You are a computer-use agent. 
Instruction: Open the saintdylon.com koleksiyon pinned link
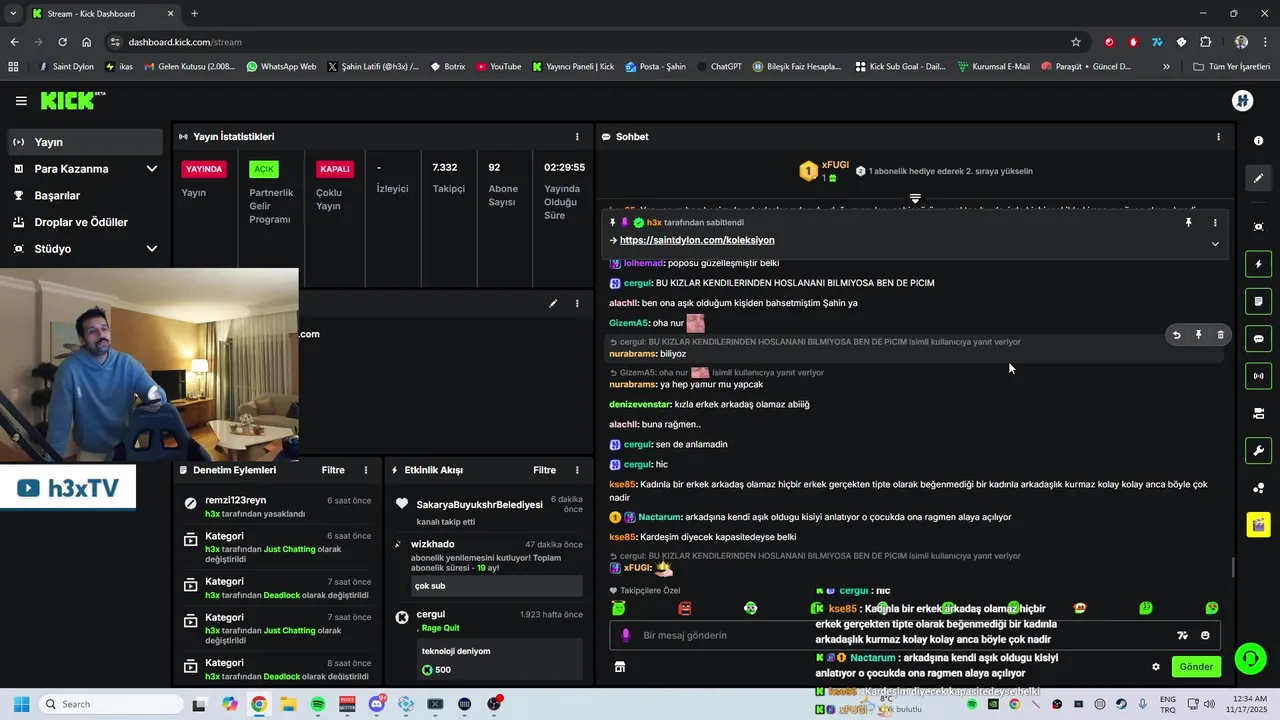pyautogui.click(x=697, y=240)
